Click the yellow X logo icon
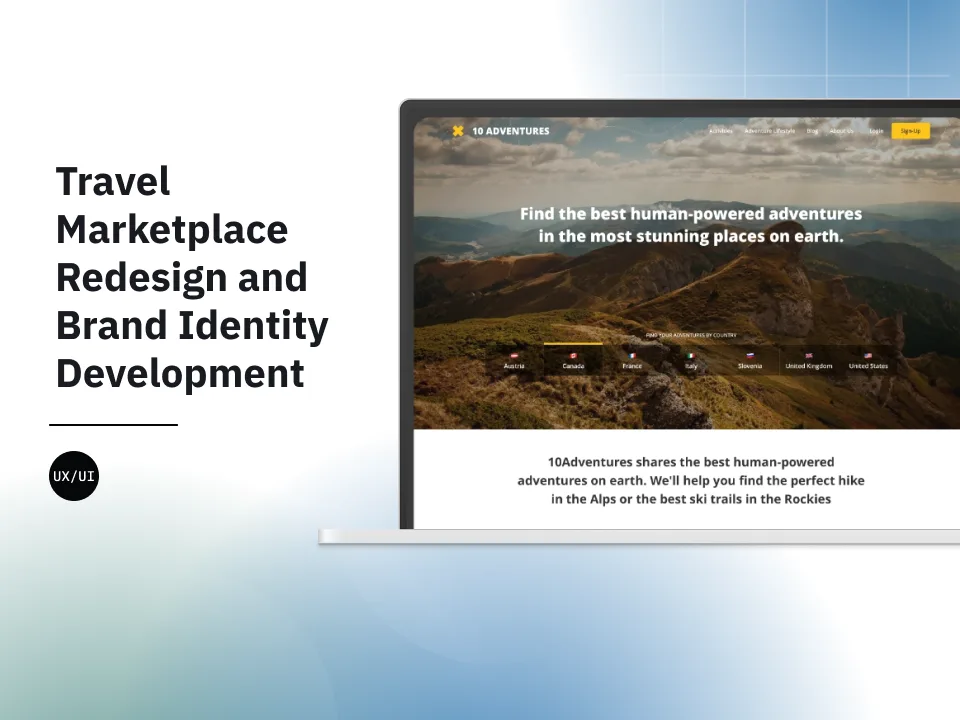This screenshot has width=960, height=720. click(x=458, y=130)
